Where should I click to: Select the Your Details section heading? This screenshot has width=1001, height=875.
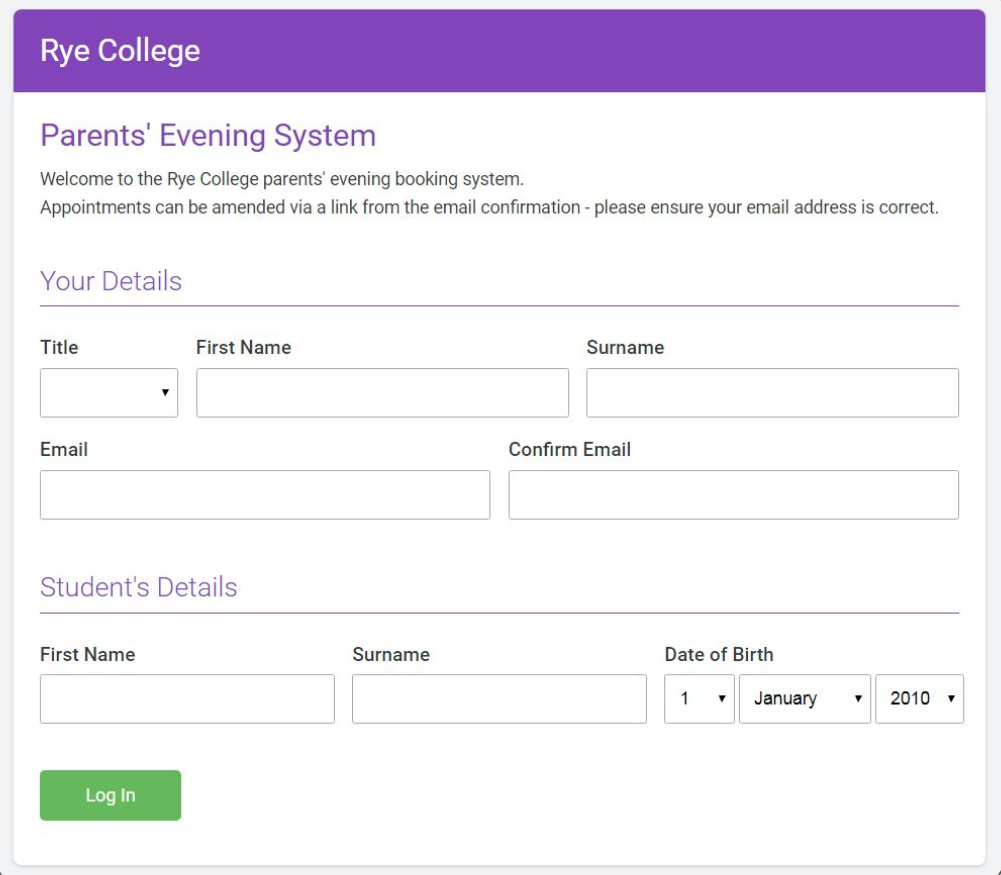click(x=111, y=281)
